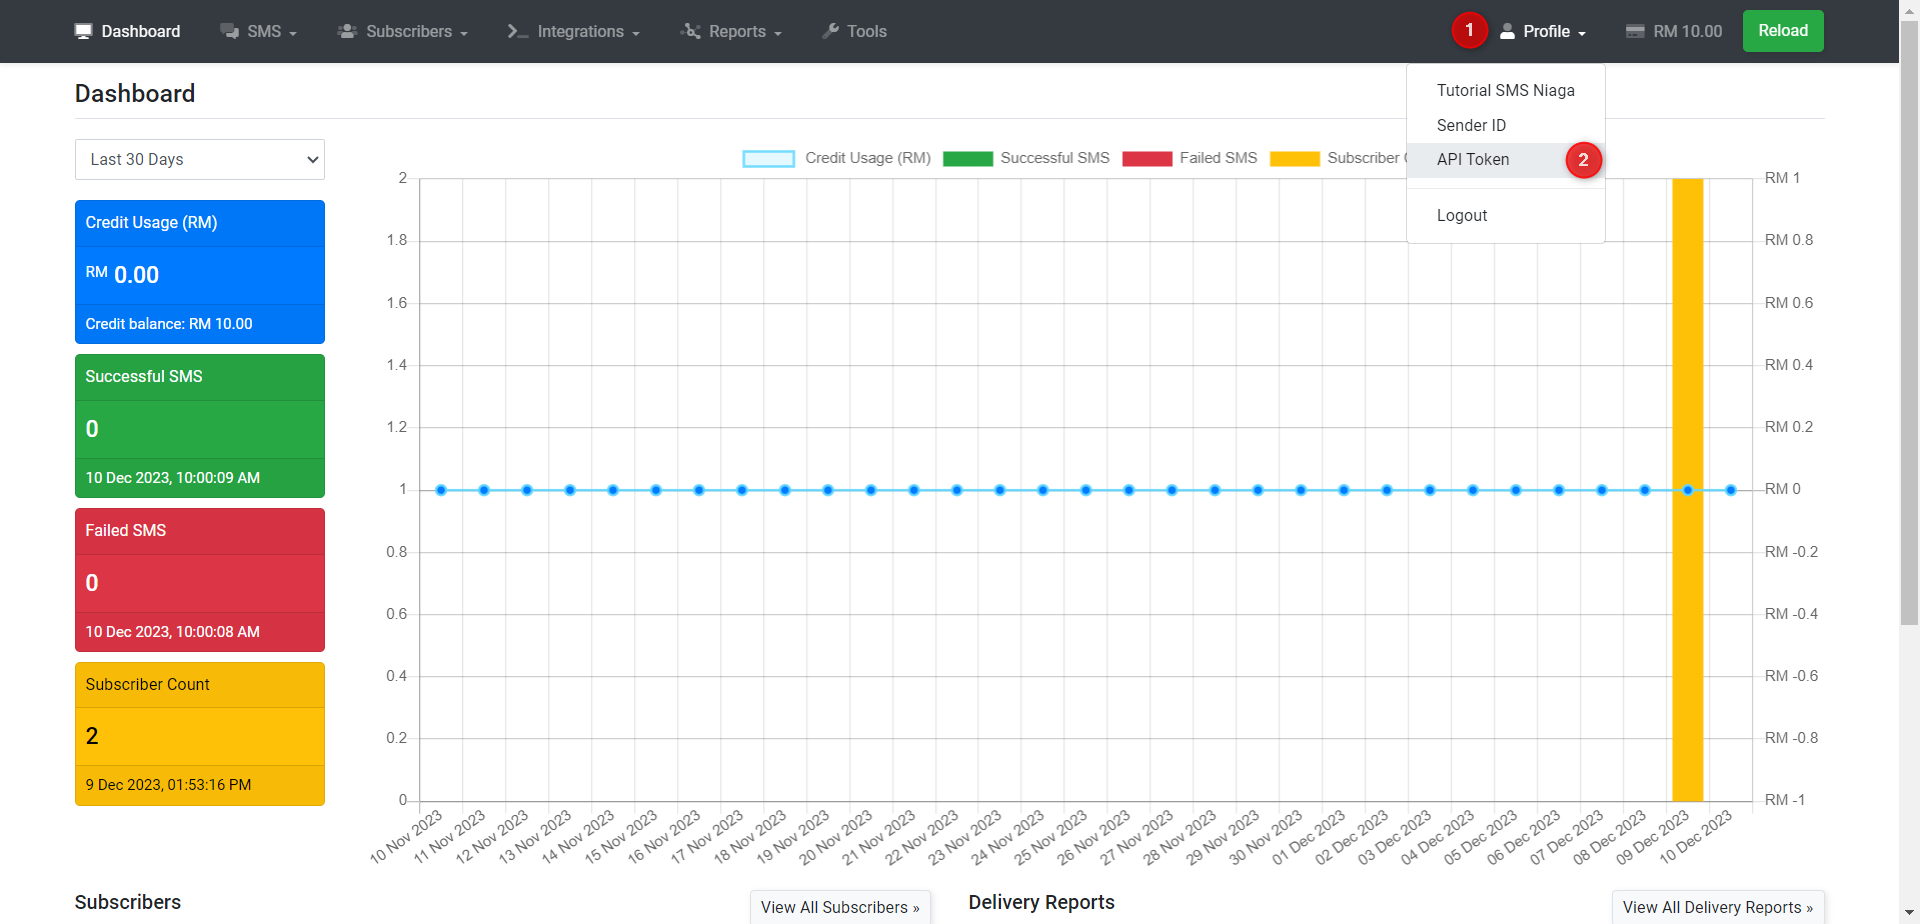Click View All Subscribers button

click(x=840, y=907)
